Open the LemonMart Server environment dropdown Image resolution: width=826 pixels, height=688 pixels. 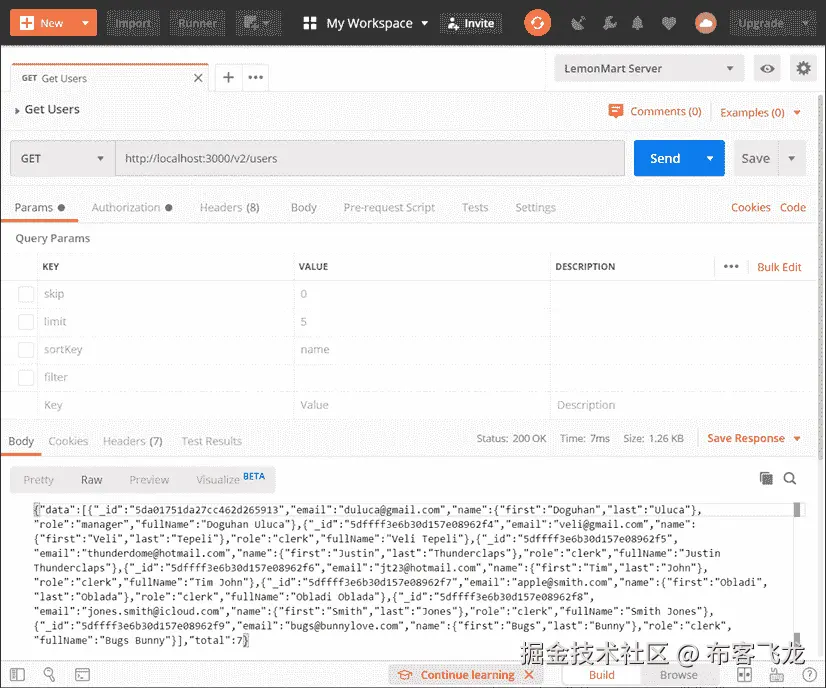tap(649, 68)
